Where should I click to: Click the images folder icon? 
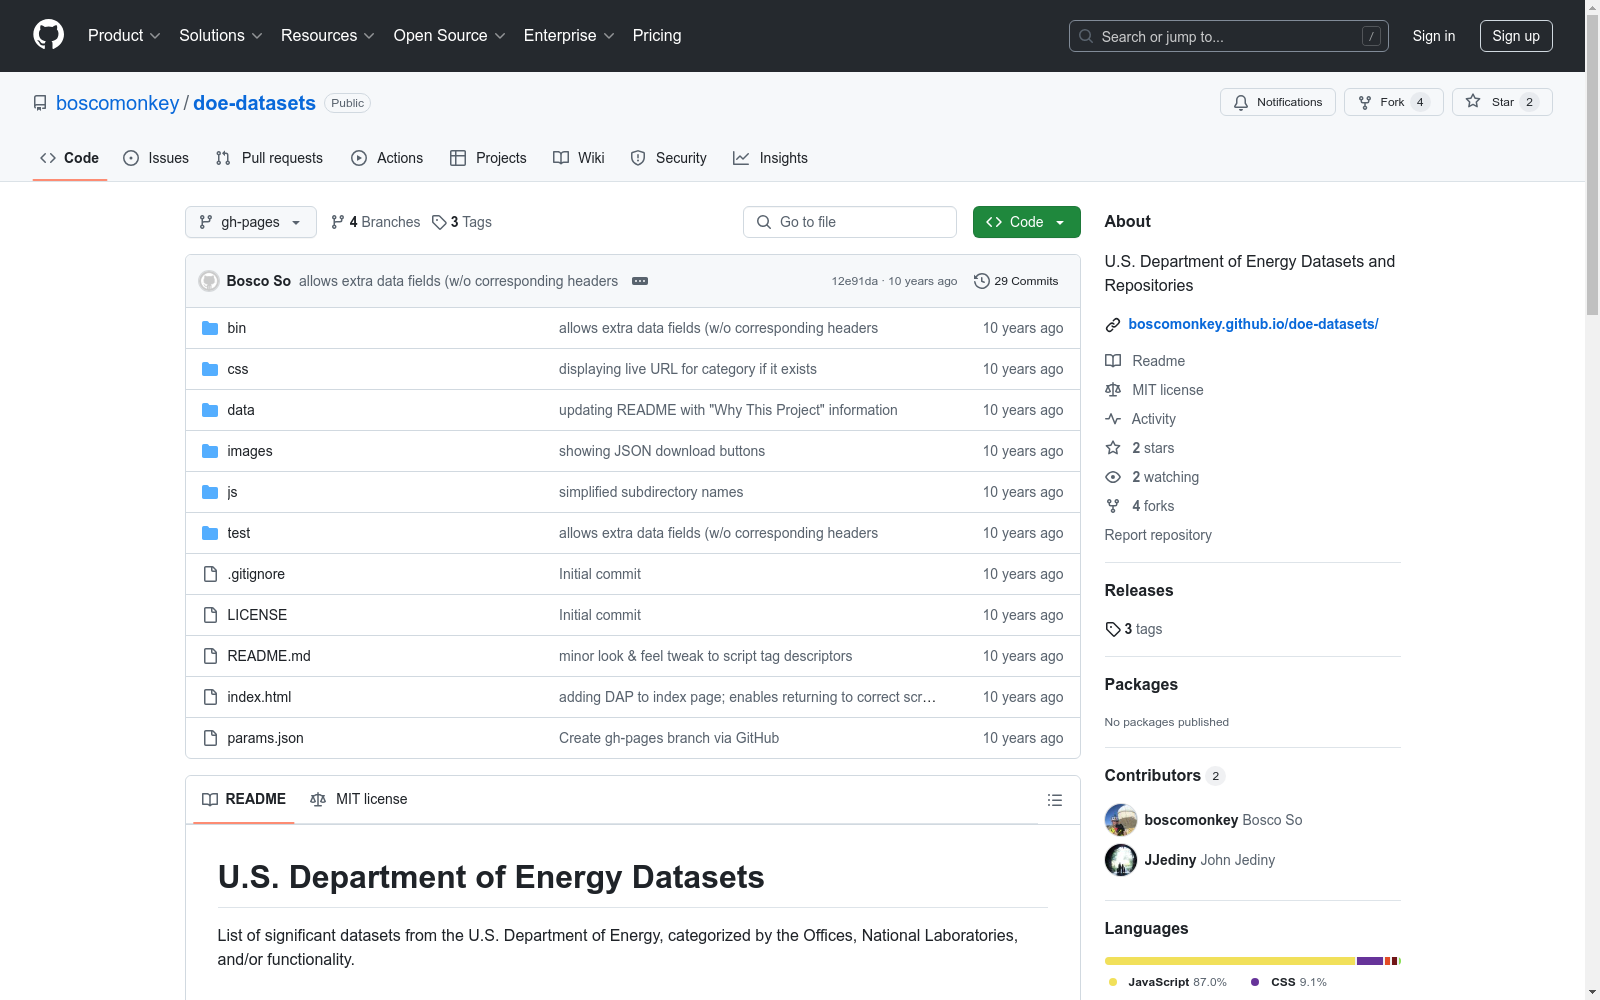pyautogui.click(x=210, y=451)
